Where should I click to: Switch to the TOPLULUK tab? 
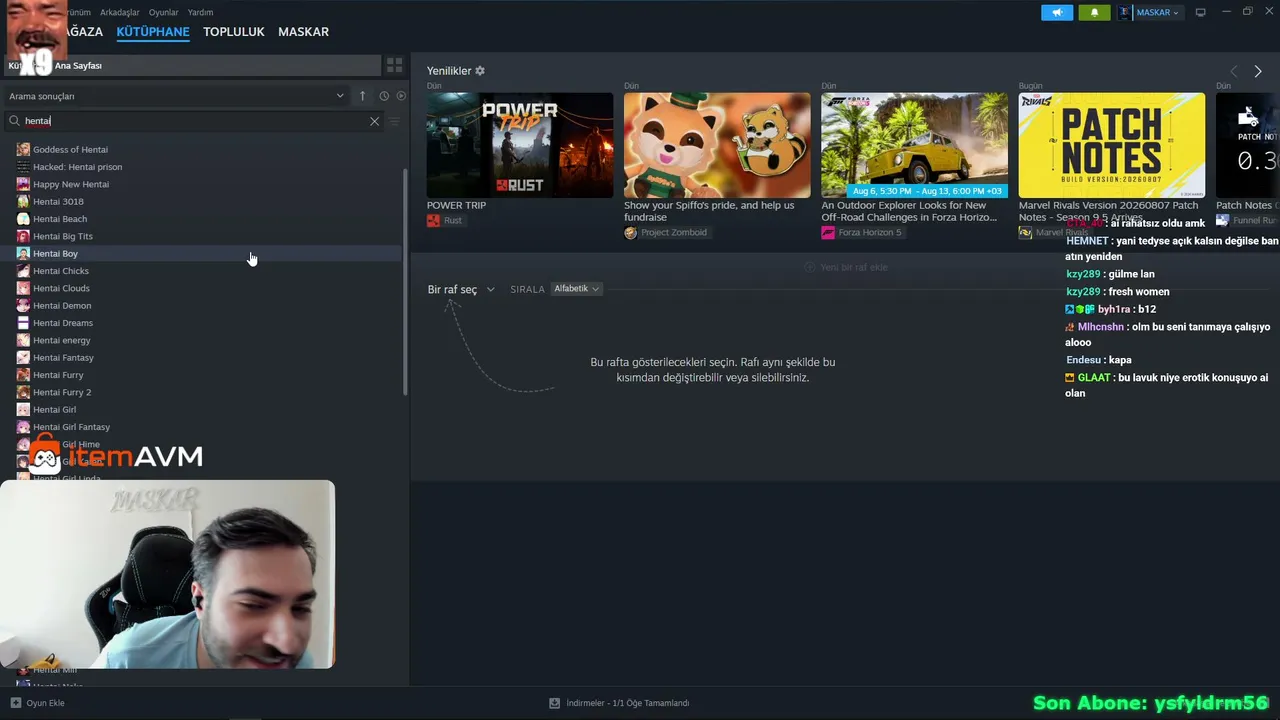[234, 32]
